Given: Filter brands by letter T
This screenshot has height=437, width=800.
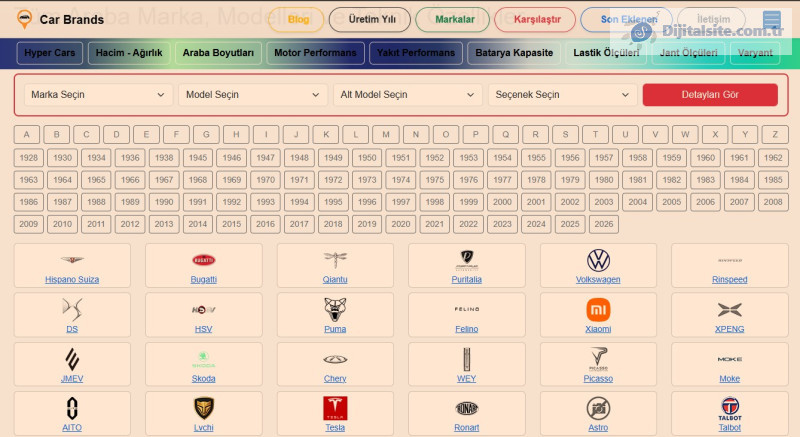Looking at the screenshot, I should point(595,135).
